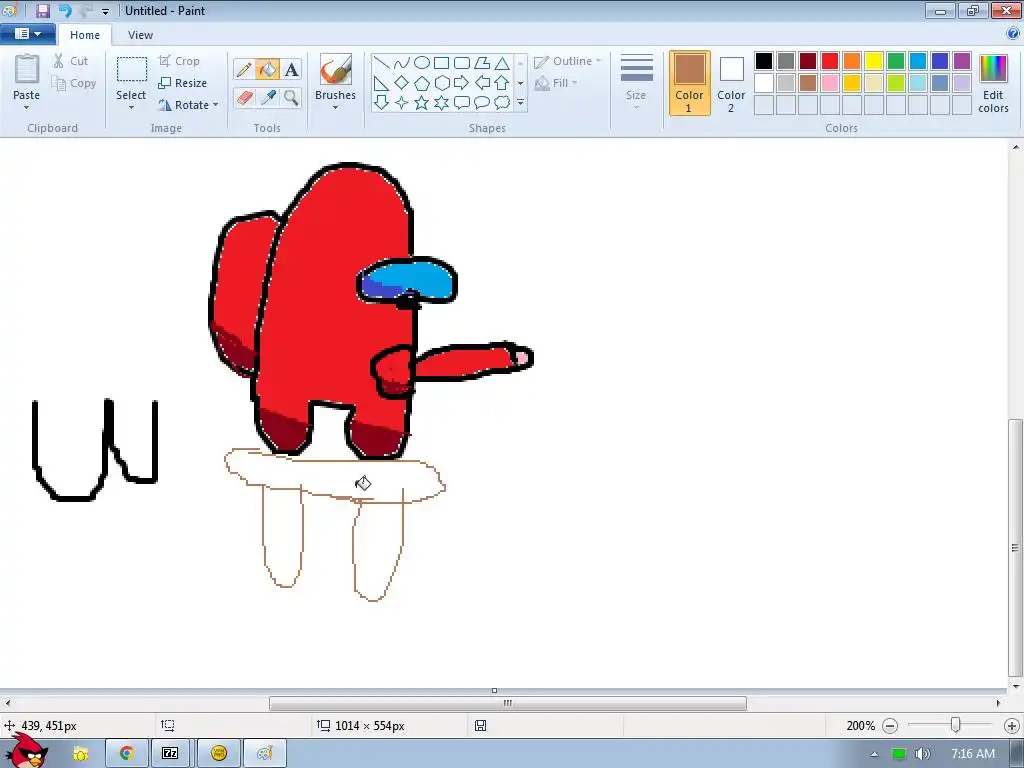Viewport: 1024px width, 768px height.
Task: Click the Copy button
Action: pyautogui.click(x=74, y=83)
